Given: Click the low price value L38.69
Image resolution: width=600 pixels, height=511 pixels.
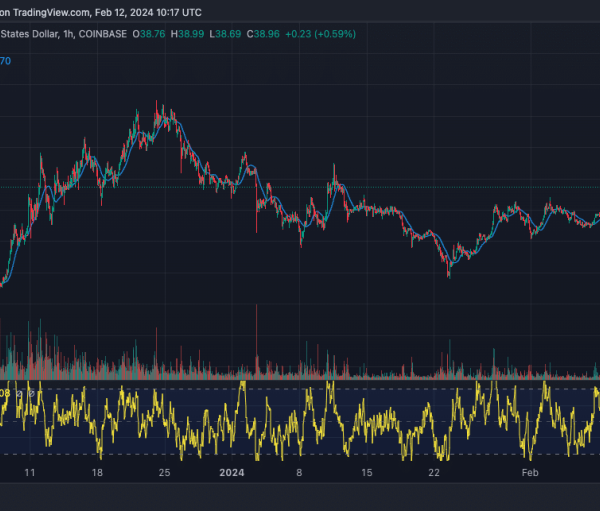Looking at the screenshot, I should pos(225,34).
